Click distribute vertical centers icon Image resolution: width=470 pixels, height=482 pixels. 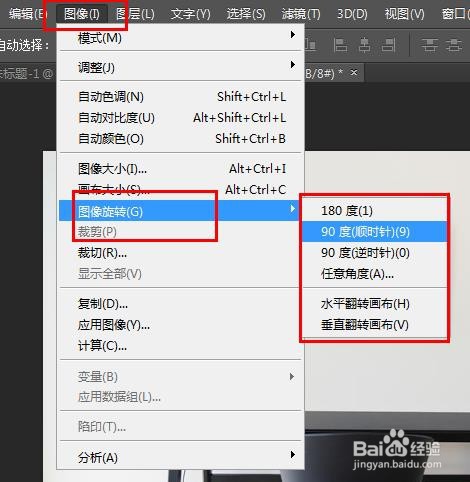454,45
